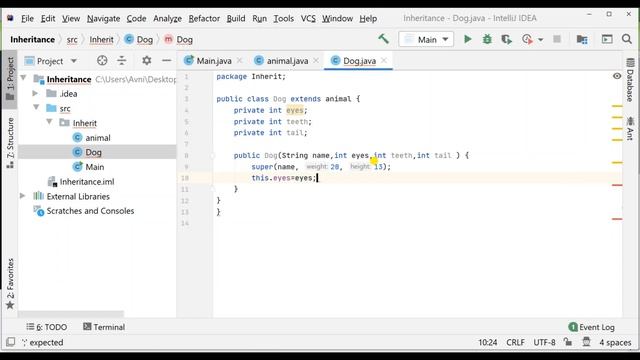The width and height of the screenshot is (640, 360).
Task: Click the Search Everywhere magnifier
Action: (x=627, y=39)
